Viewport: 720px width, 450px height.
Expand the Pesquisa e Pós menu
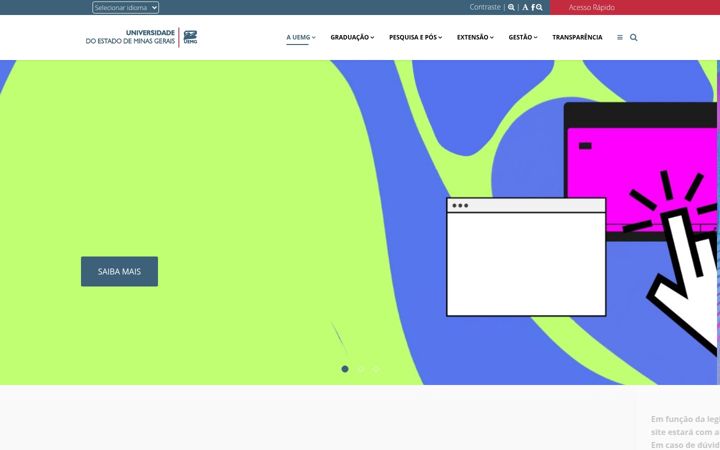pos(416,37)
